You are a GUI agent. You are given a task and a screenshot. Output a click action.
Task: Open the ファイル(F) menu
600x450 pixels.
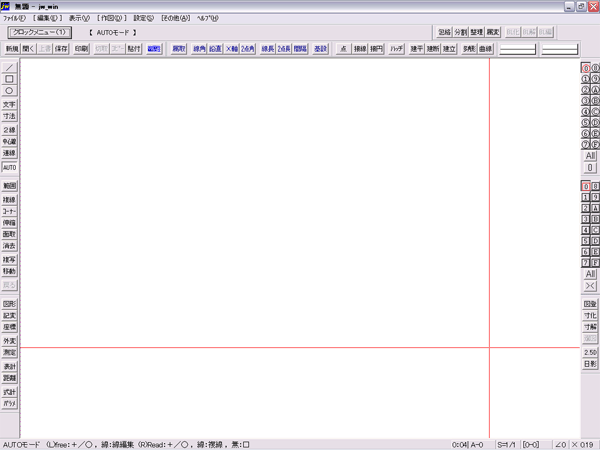tap(15, 18)
